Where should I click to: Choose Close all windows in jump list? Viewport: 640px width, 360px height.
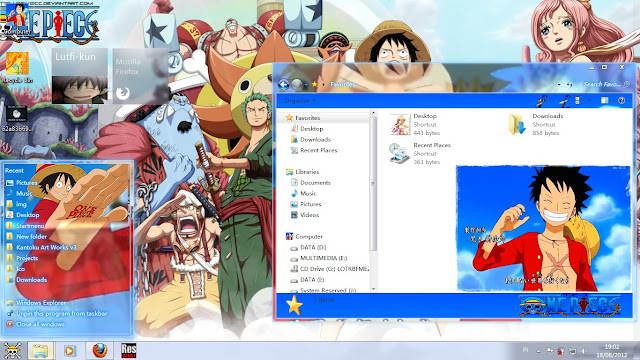(40, 324)
